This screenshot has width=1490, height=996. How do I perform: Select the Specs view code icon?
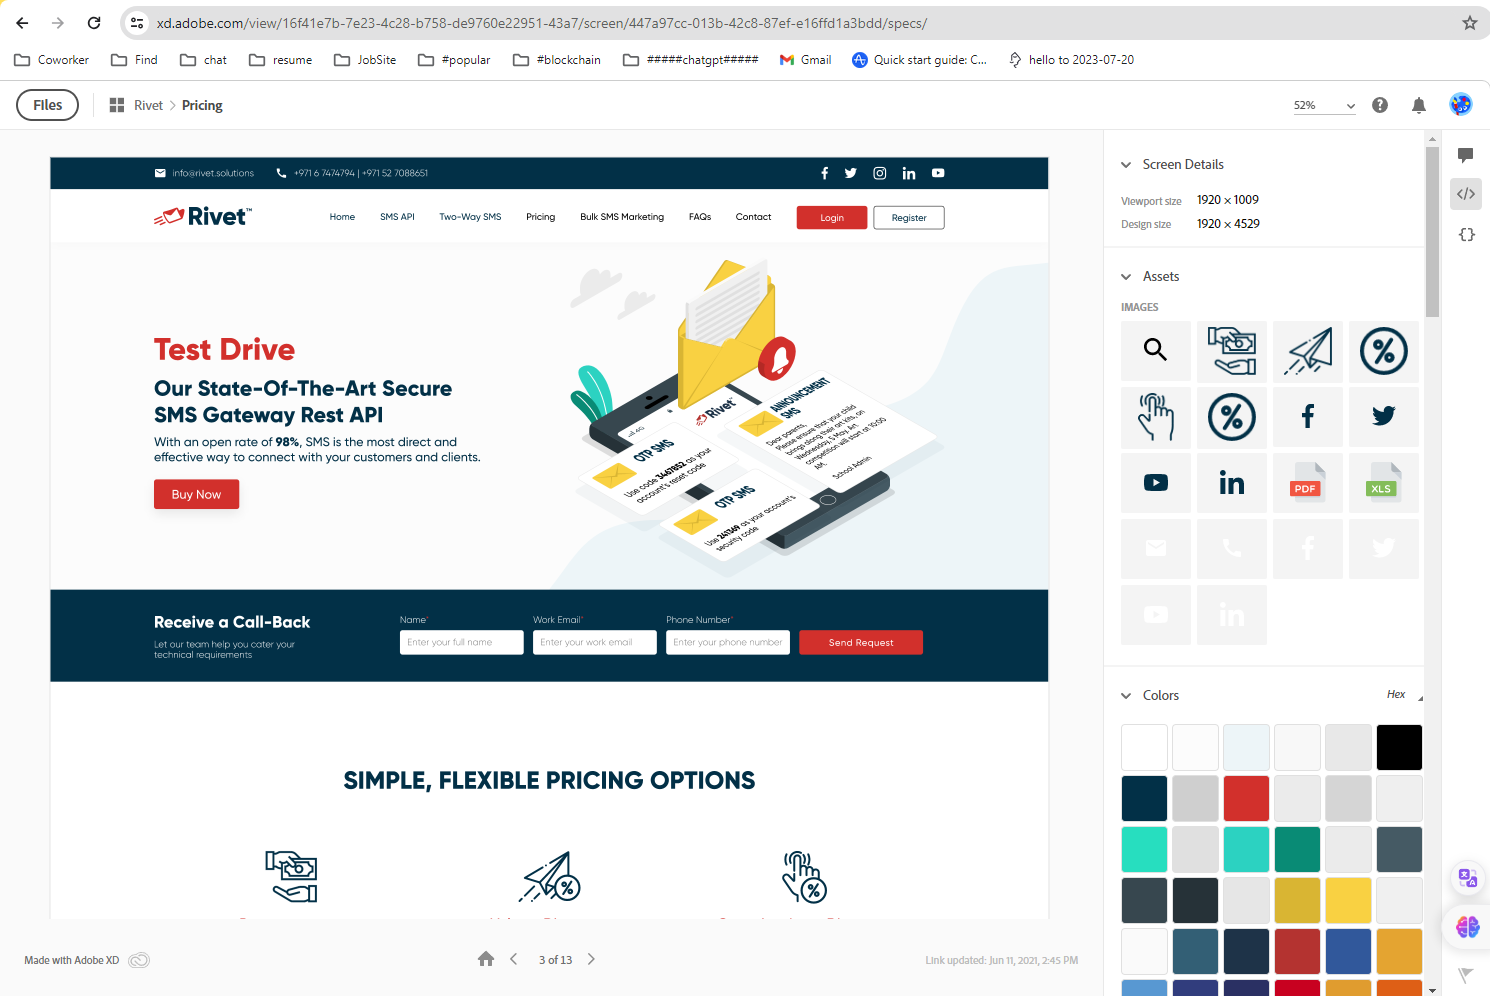point(1465,194)
